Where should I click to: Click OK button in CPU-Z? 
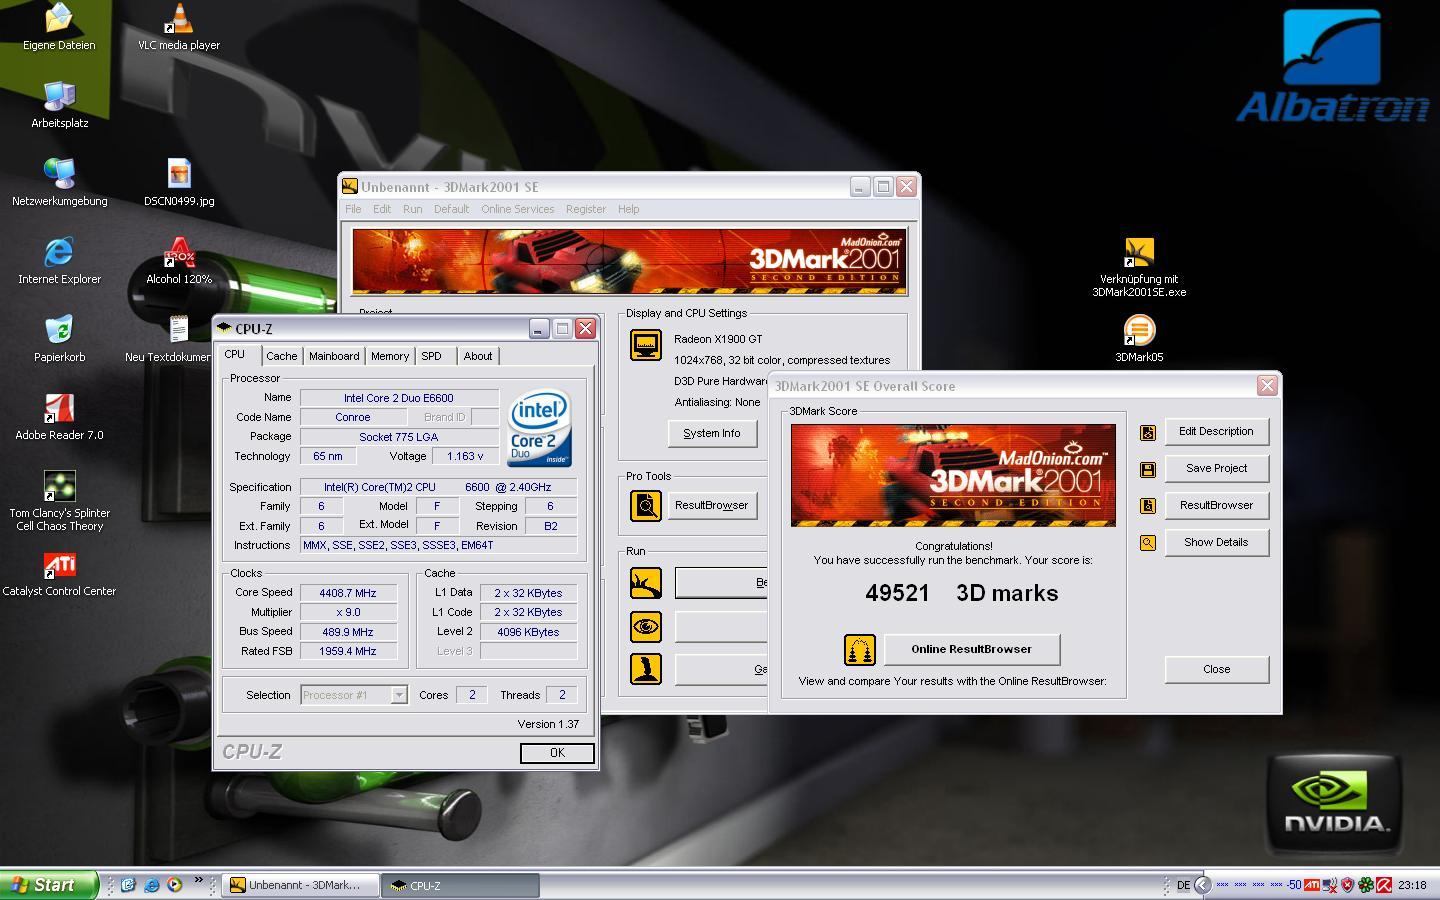[557, 753]
